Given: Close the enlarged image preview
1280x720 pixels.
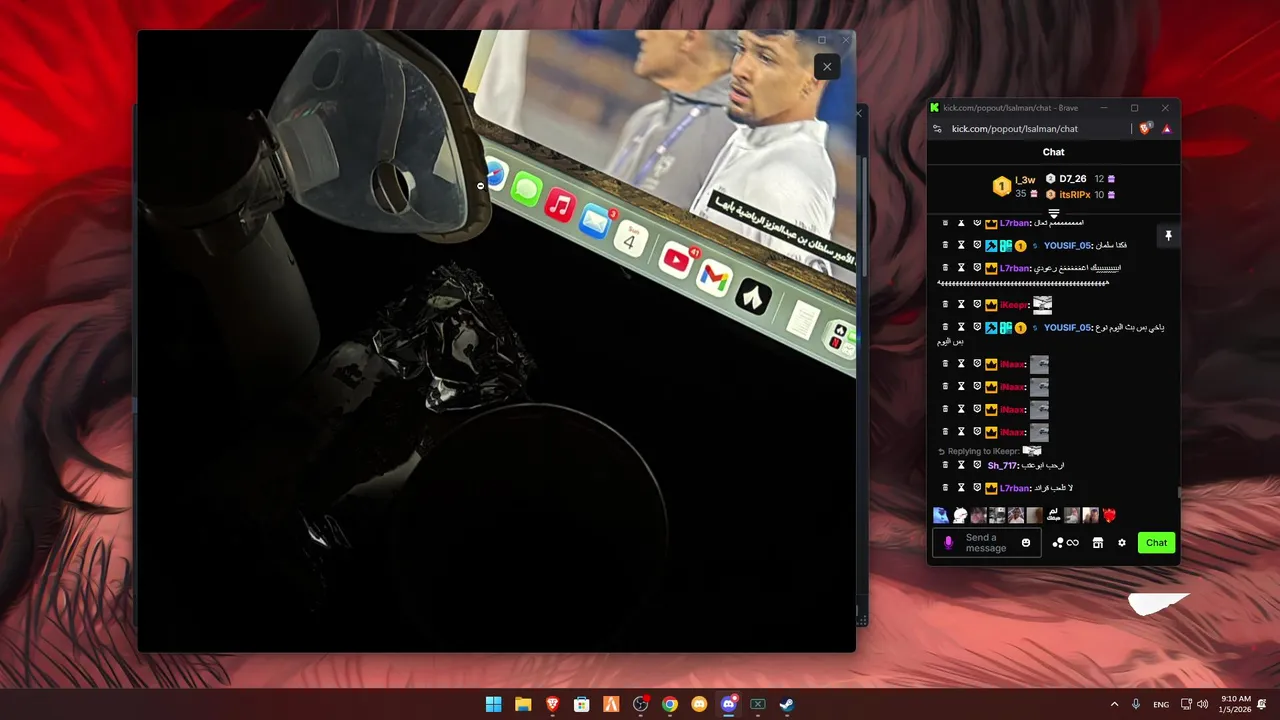Looking at the screenshot, I should coord(827,67).
